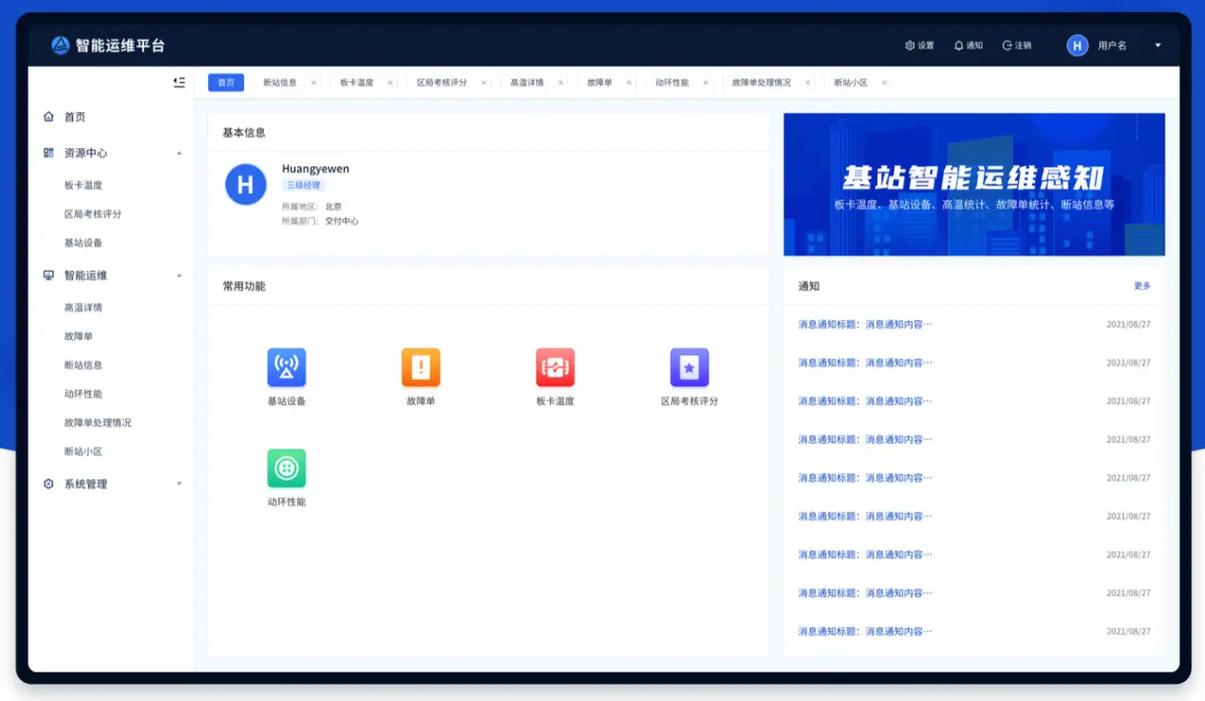This screenshot has width=1205, height=701.
Task: Open the first 消息通知标题 notification
Action: click(865, 324)
